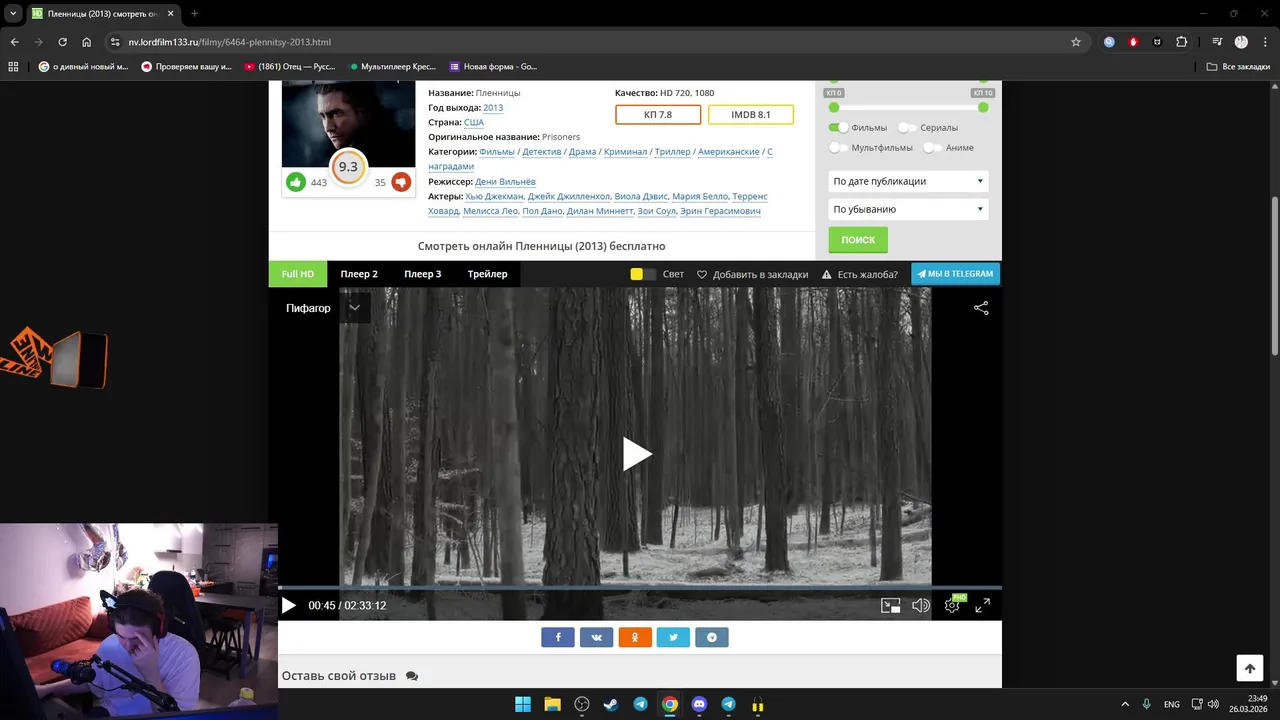Click the green ПОИСК search button
1280x720 pixels.
tap(858, 240)
